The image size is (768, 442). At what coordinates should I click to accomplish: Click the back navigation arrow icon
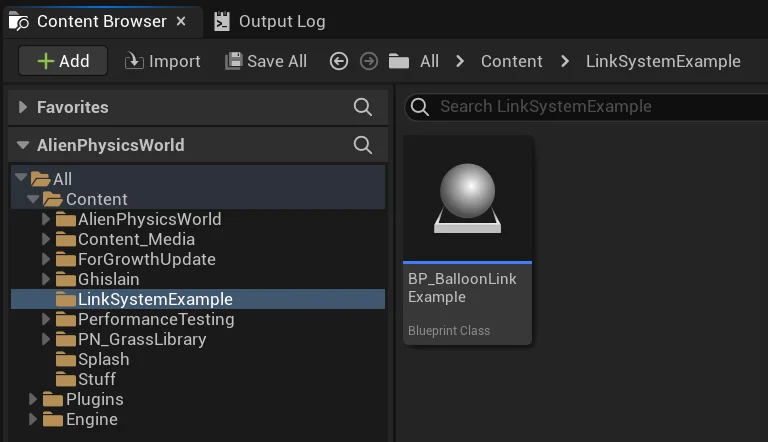(338, 61)
